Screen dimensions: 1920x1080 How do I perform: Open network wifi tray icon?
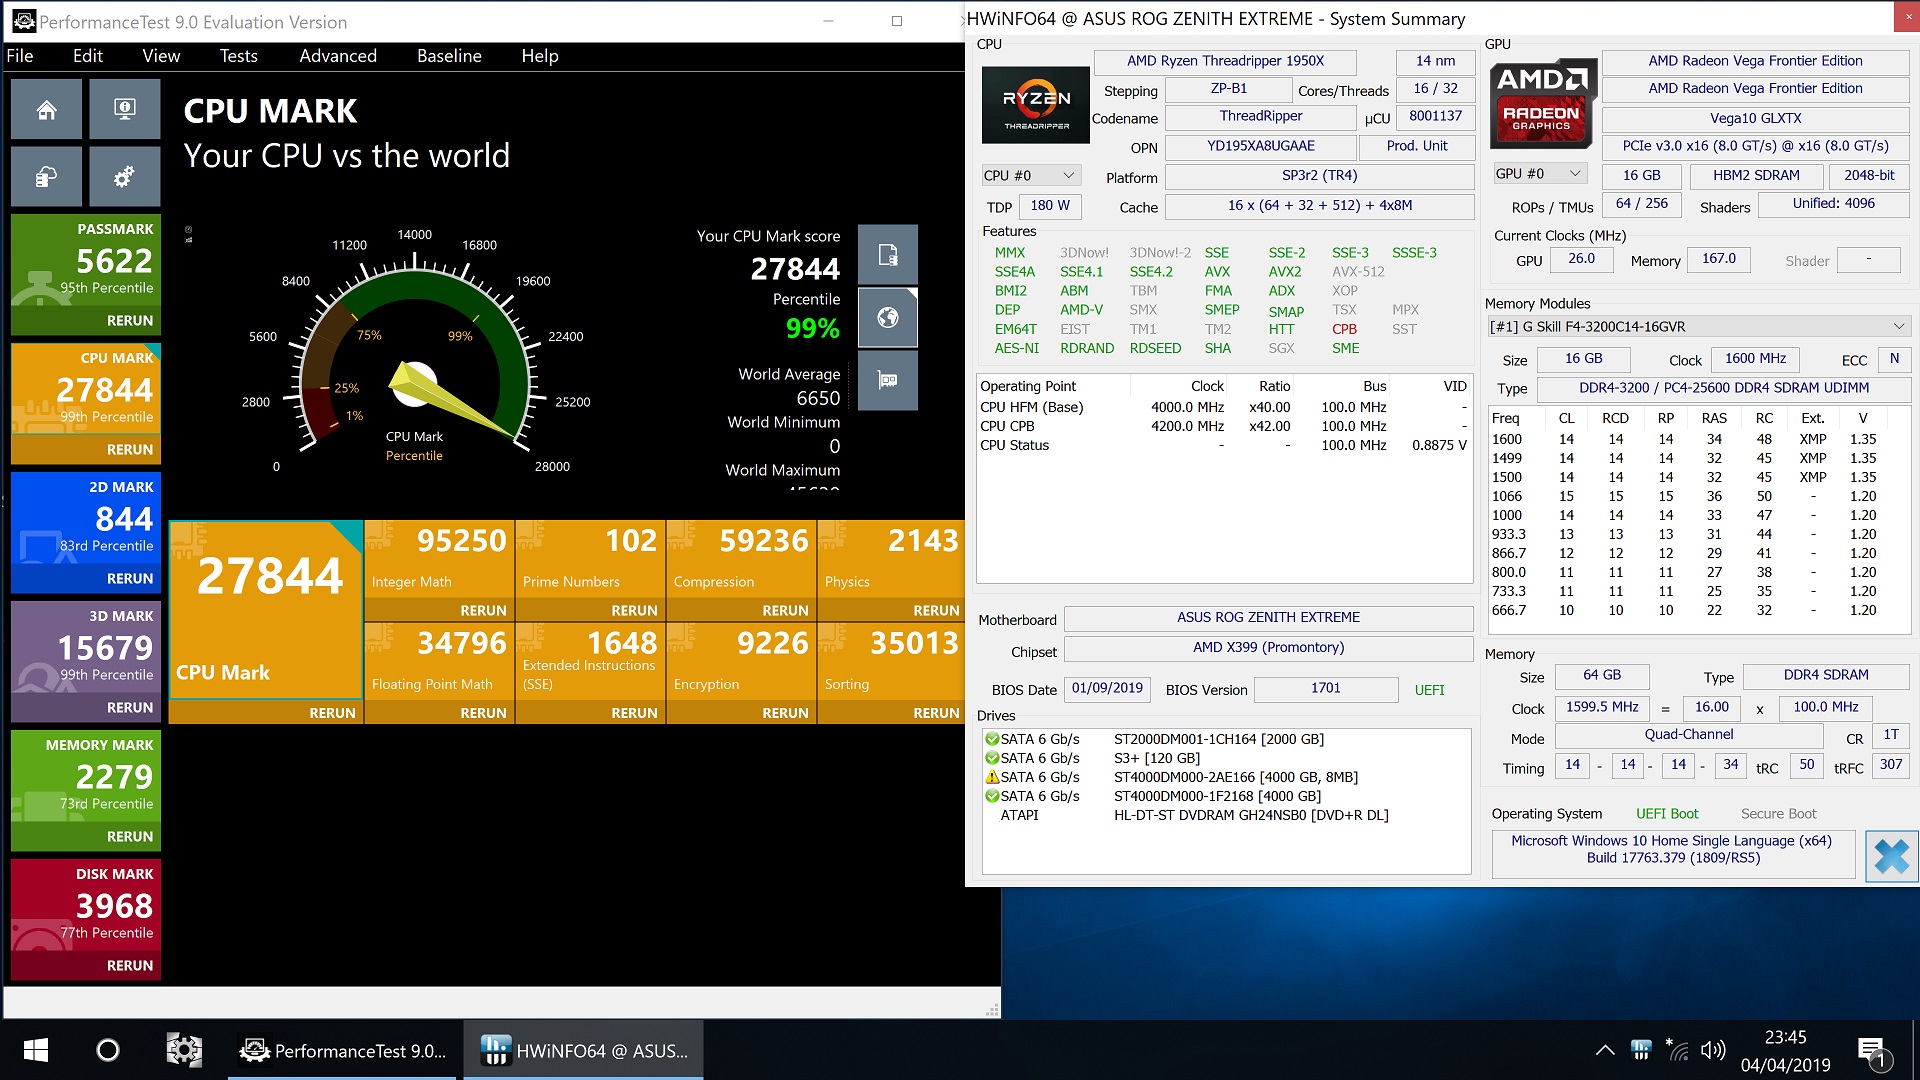click(1677, 1050)
